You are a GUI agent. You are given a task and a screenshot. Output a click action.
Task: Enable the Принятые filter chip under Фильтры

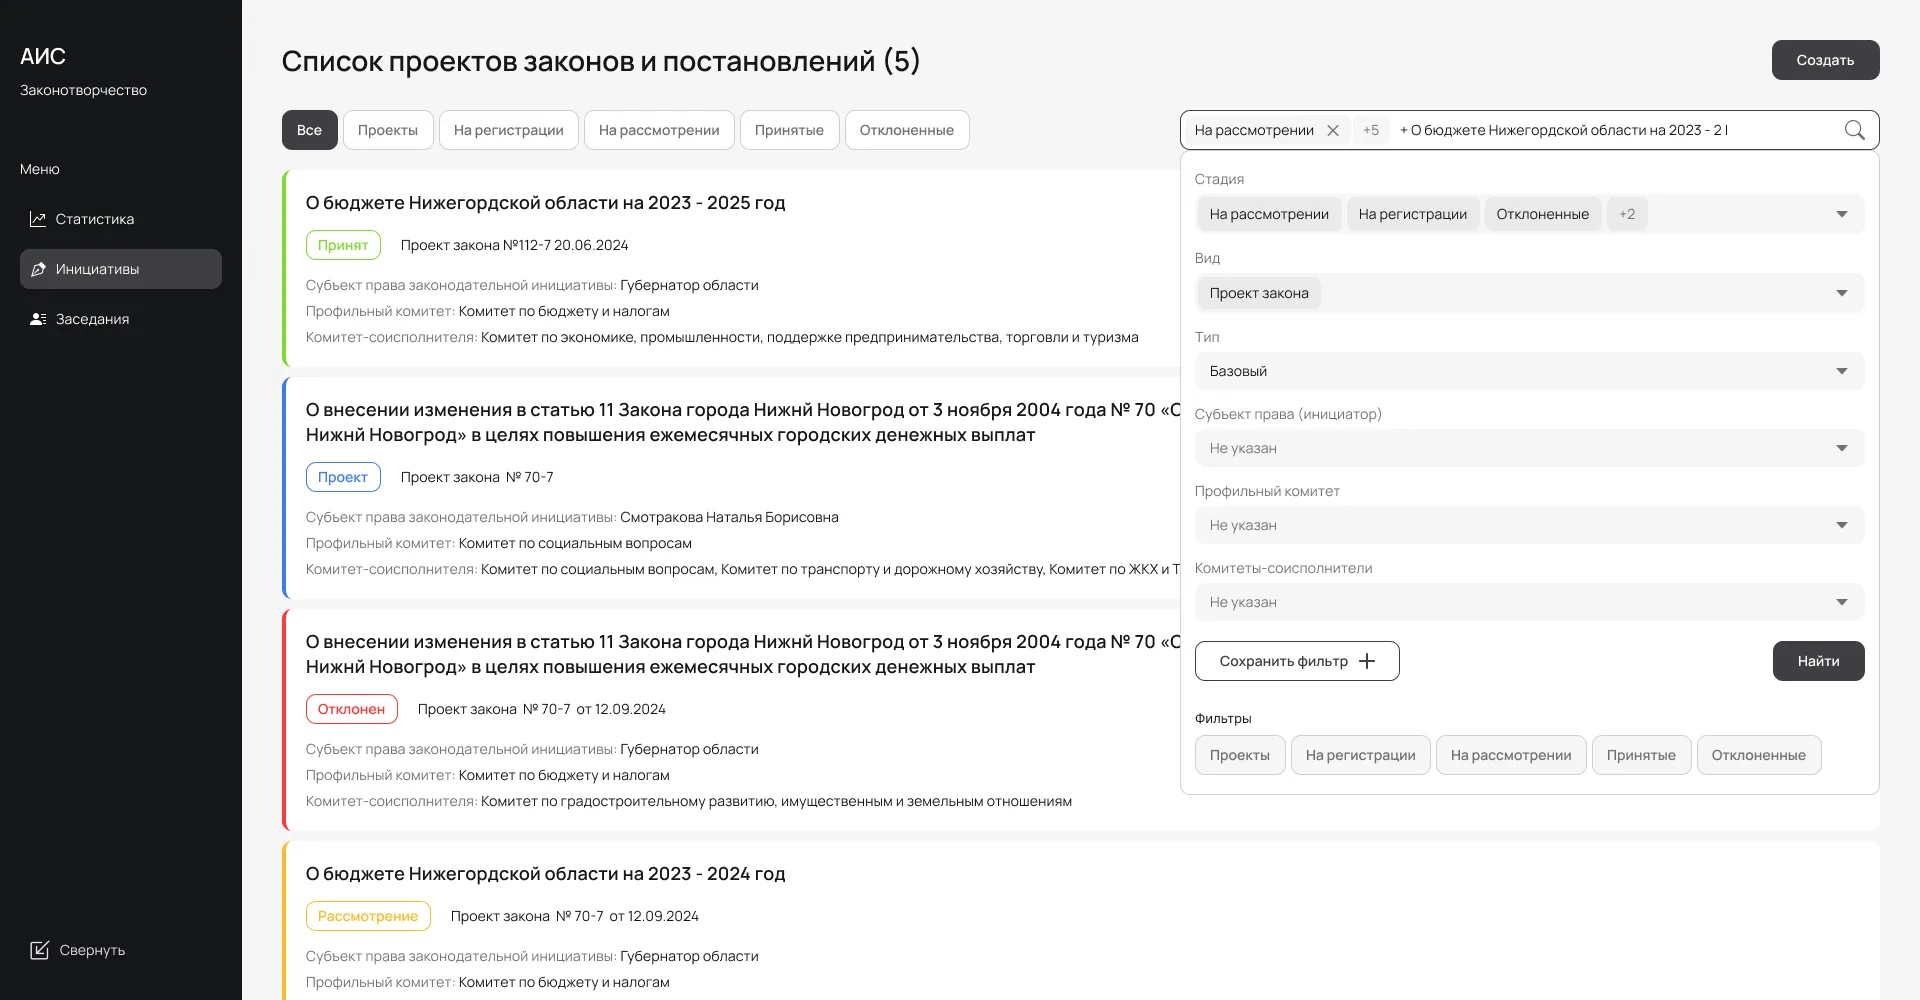pos(1641,755)
